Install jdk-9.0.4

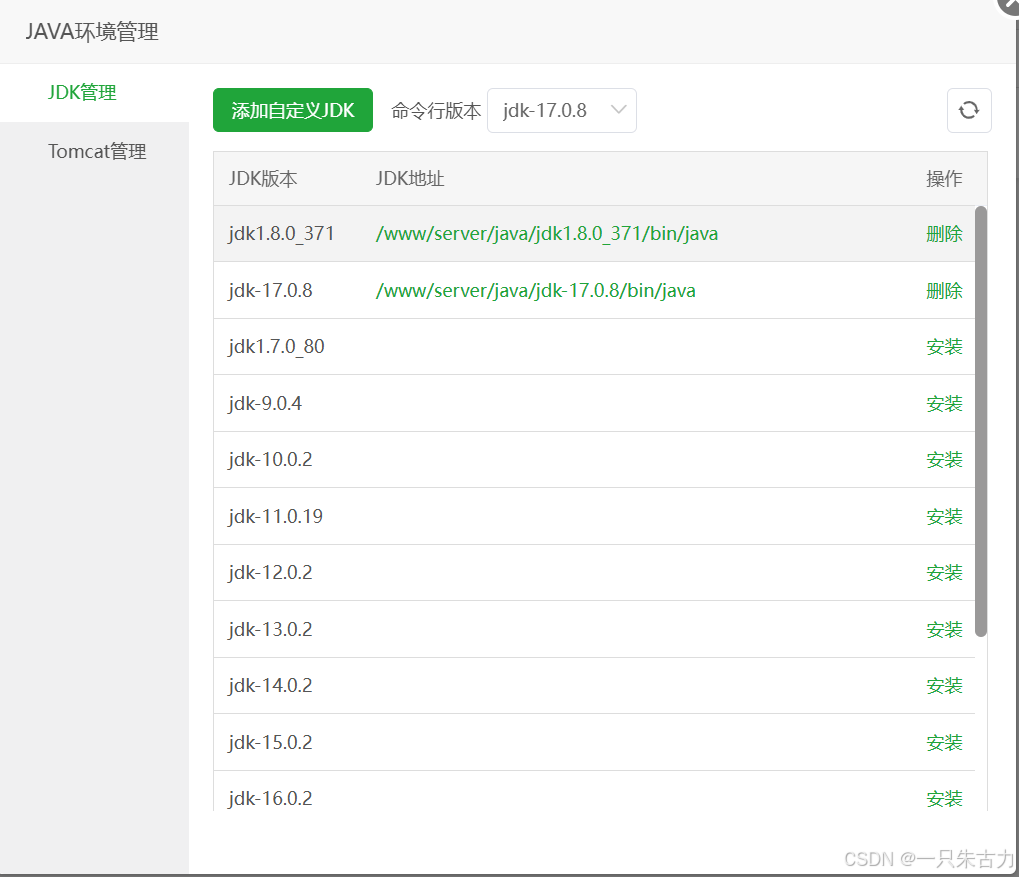(944, 403)
